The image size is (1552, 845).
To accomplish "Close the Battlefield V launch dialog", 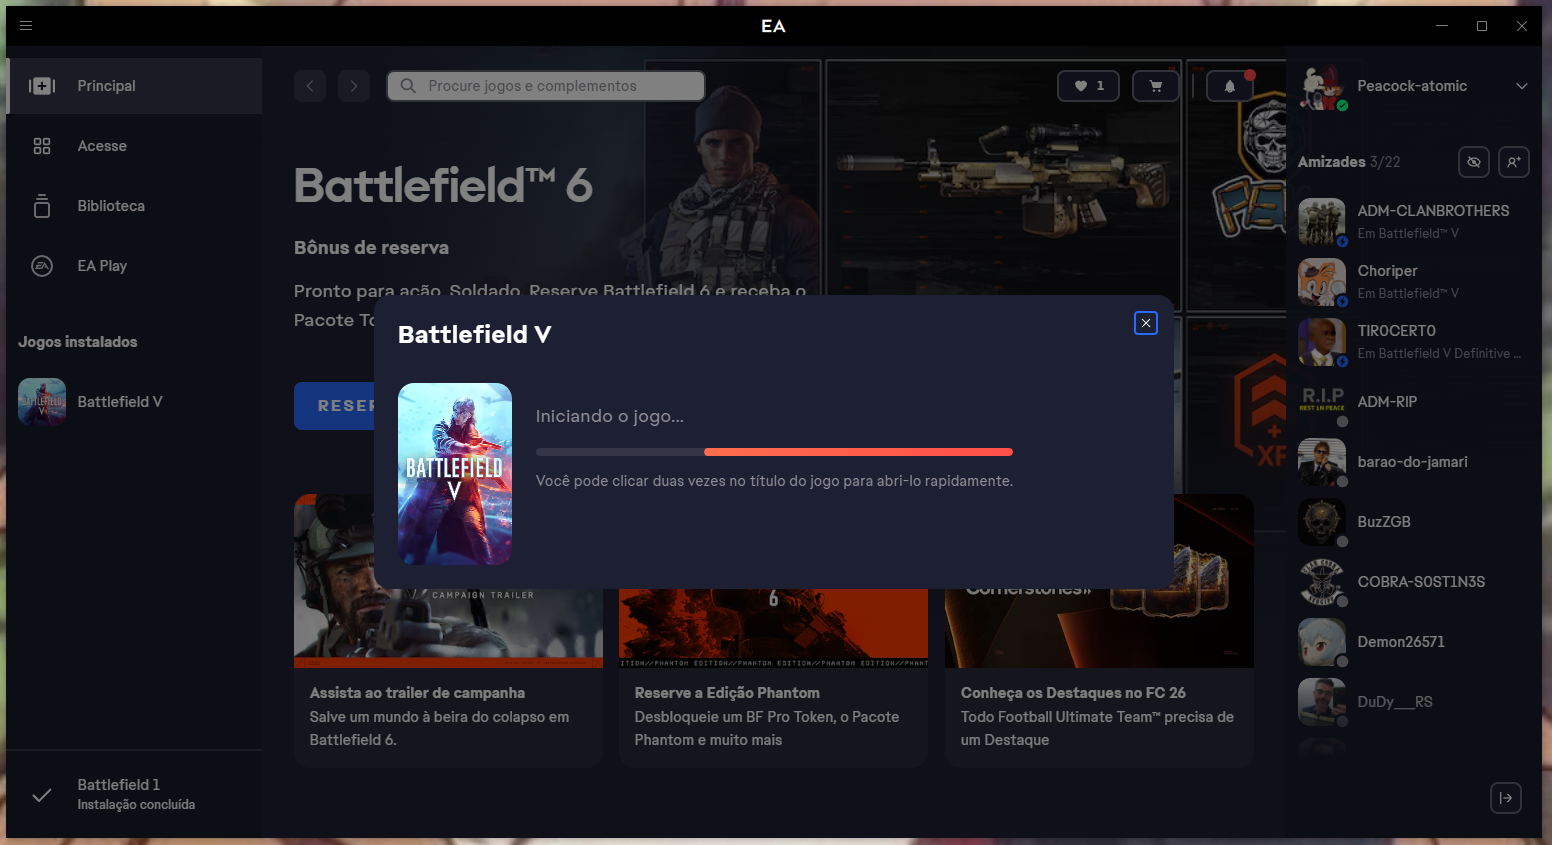I will (1145, 323).
